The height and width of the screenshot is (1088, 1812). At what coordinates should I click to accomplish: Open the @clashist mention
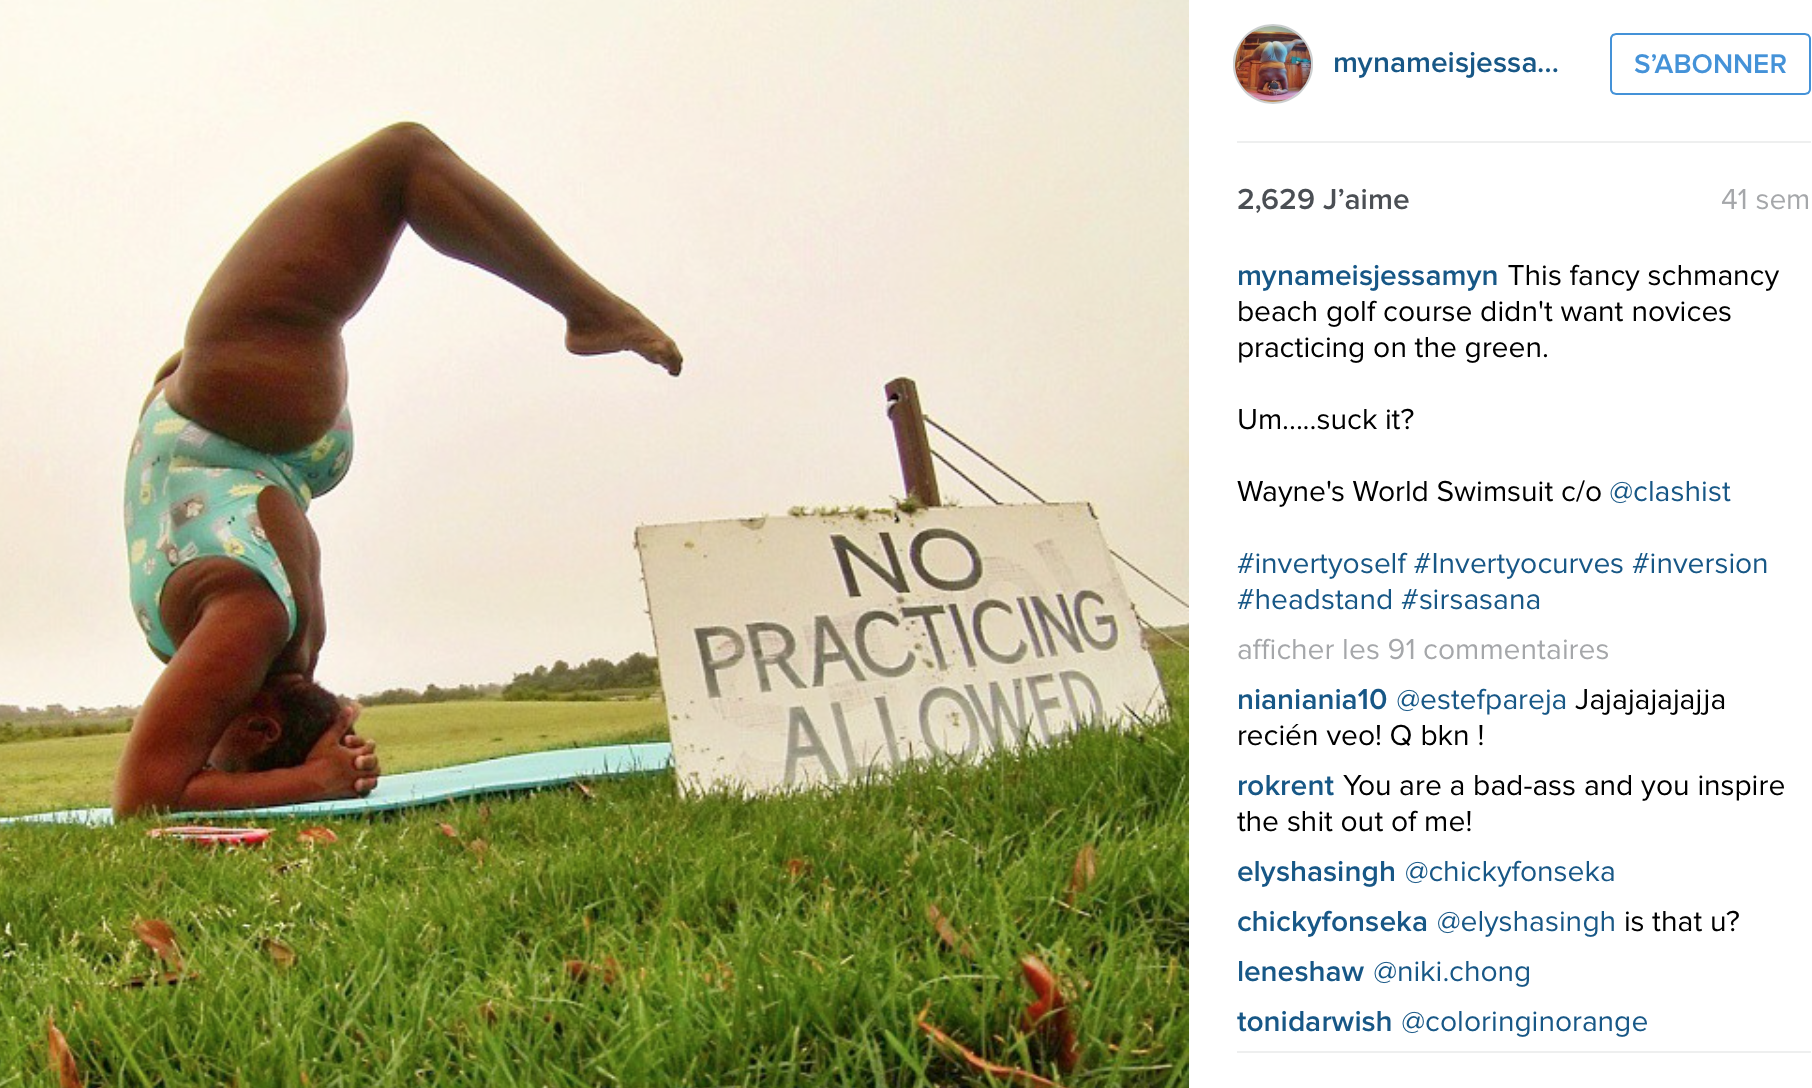coord(1669,492)
